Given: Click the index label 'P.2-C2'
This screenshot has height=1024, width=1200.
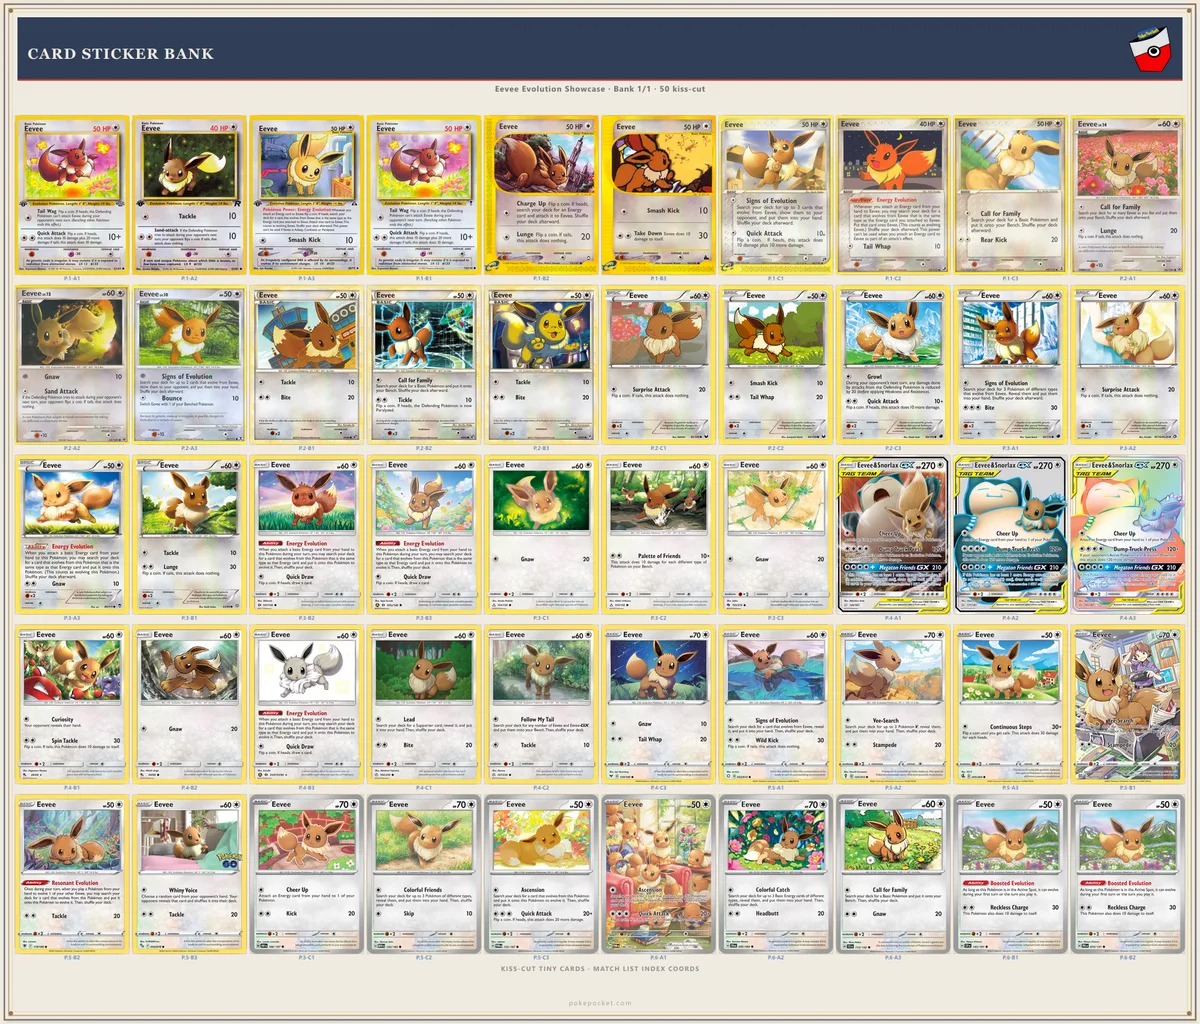Looking at the screenshot, I should [x=776, y=449].
